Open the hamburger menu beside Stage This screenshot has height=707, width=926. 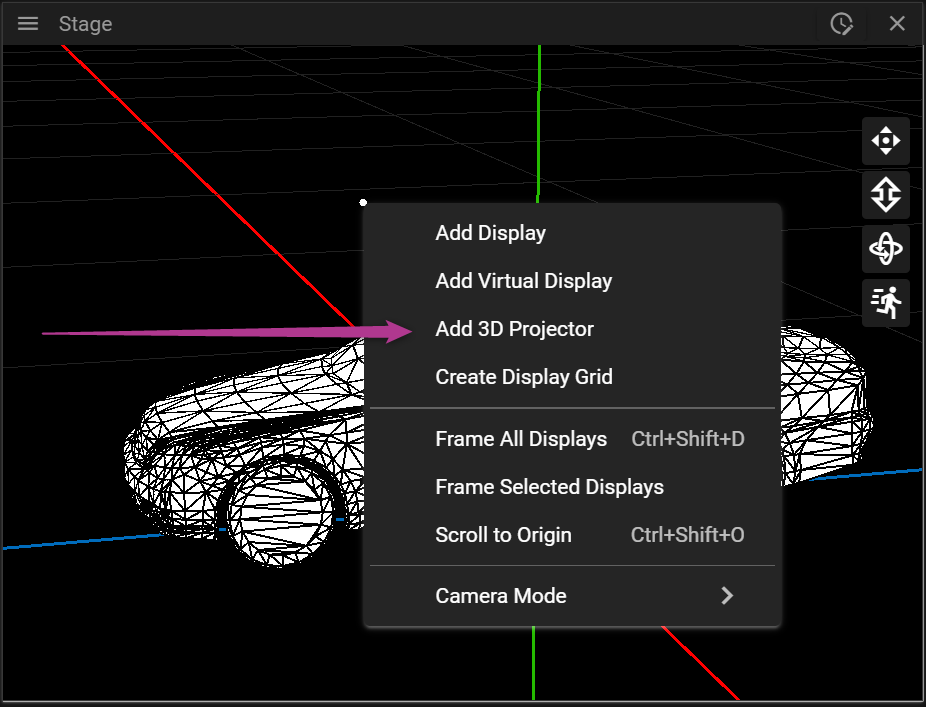(28, 24)
